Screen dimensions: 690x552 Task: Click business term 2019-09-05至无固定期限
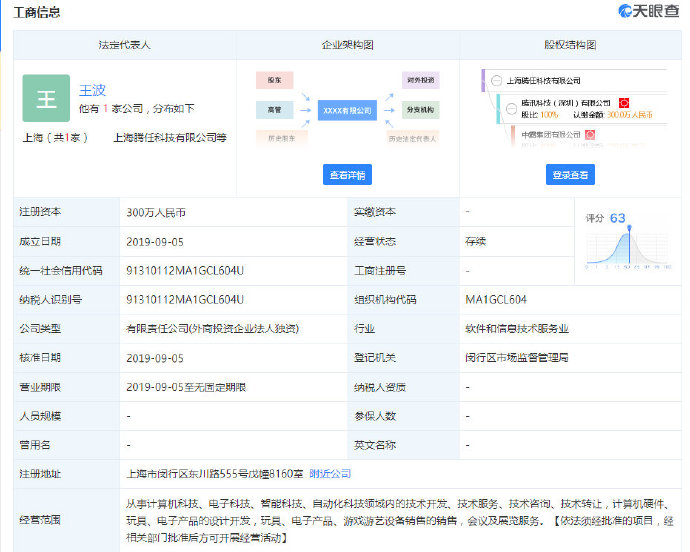[x=186, y=387]
